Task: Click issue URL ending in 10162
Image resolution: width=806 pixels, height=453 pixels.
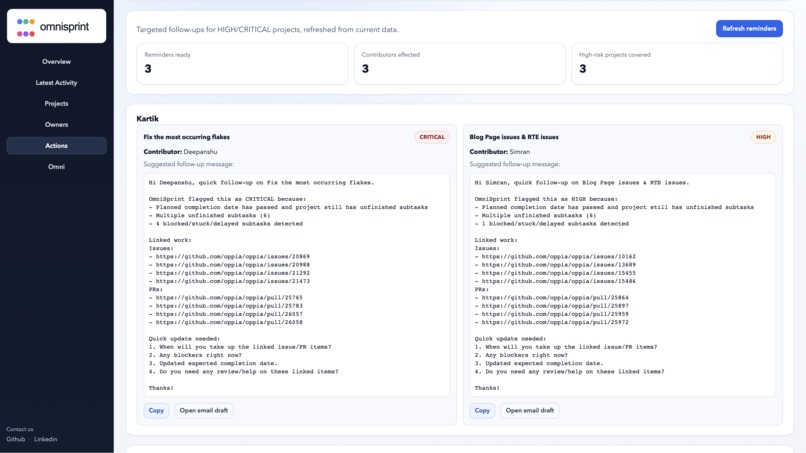Action: click(x=559, y=257)
